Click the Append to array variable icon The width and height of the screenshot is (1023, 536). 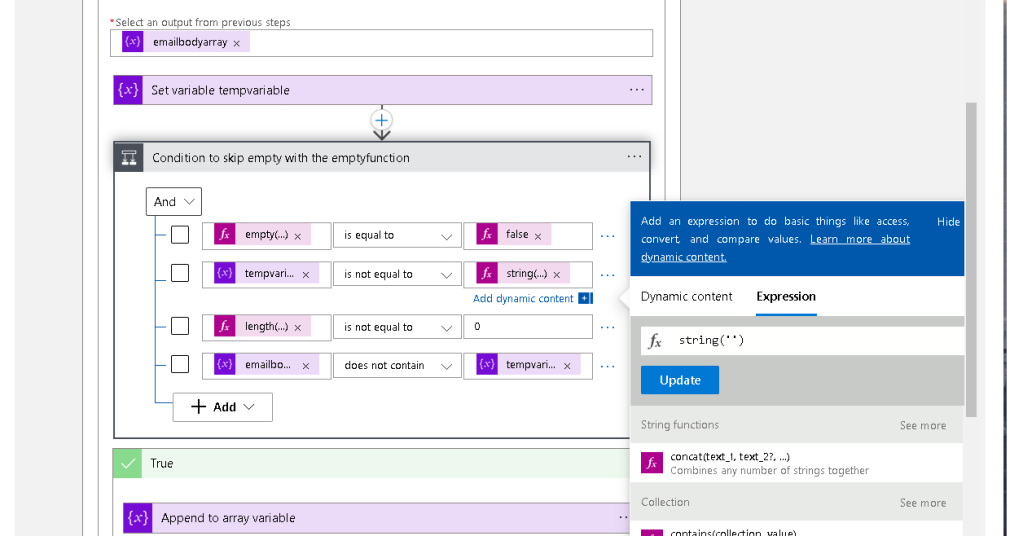click(x=138, y=518)
